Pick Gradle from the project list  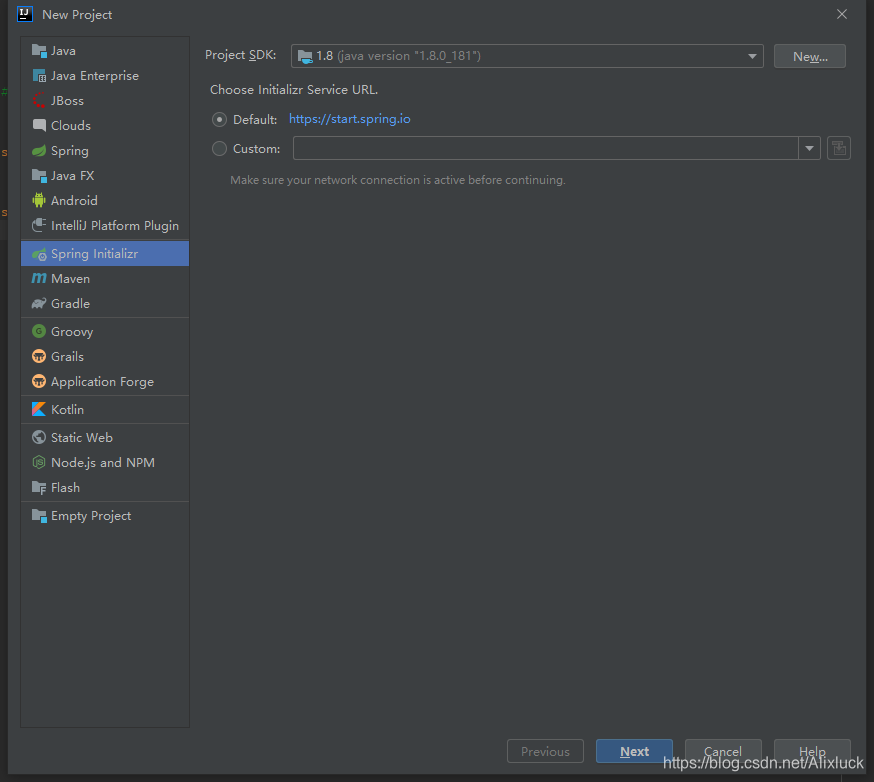(x=105, y=304)
